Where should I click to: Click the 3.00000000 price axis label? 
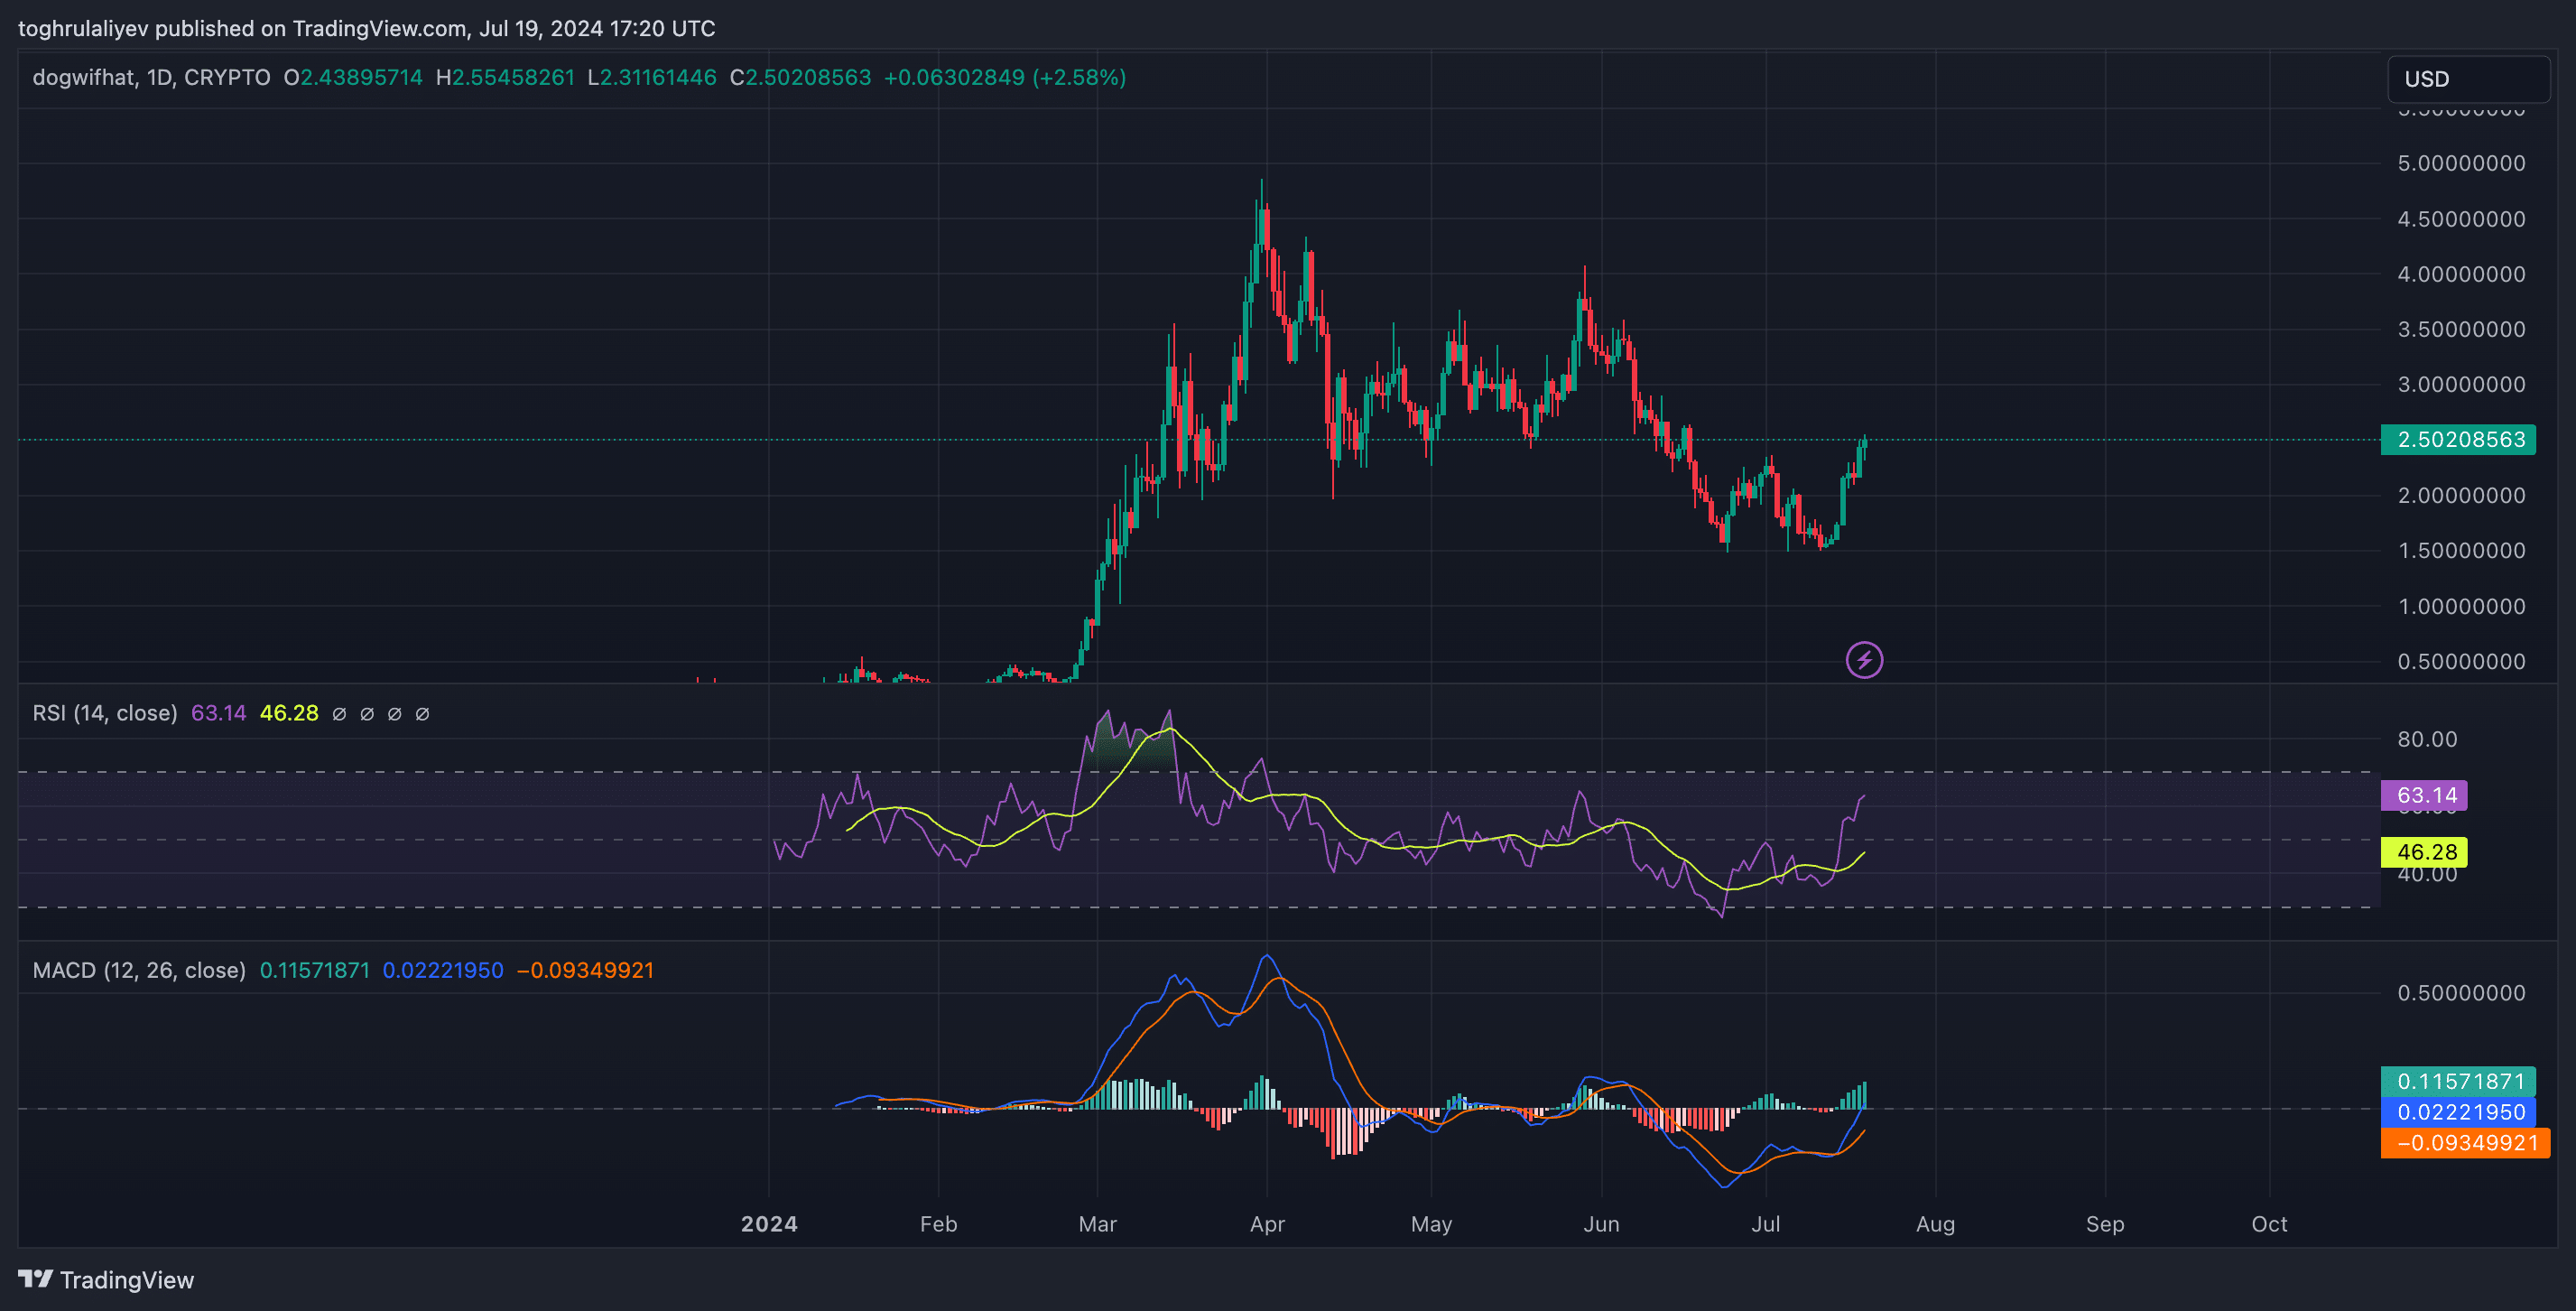[x=2461, y=385]
